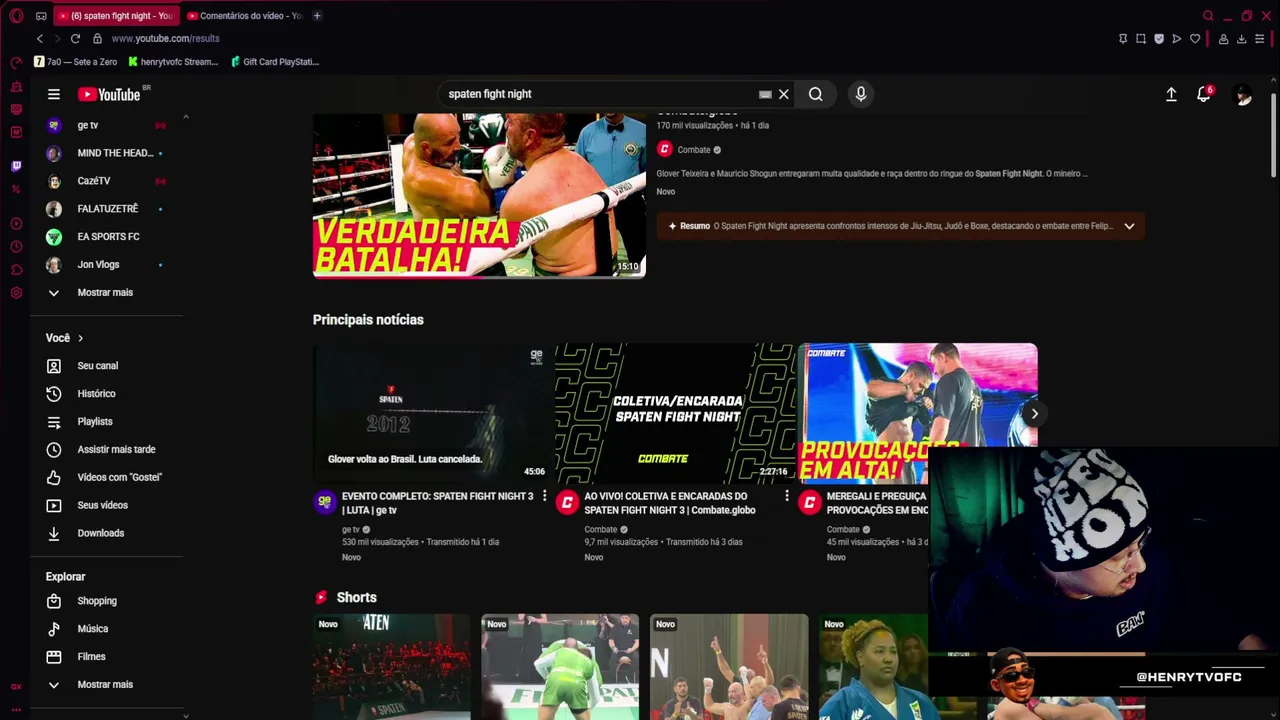
Task: Open Twitch in the Opera sidebar
Action: point(16,166)
